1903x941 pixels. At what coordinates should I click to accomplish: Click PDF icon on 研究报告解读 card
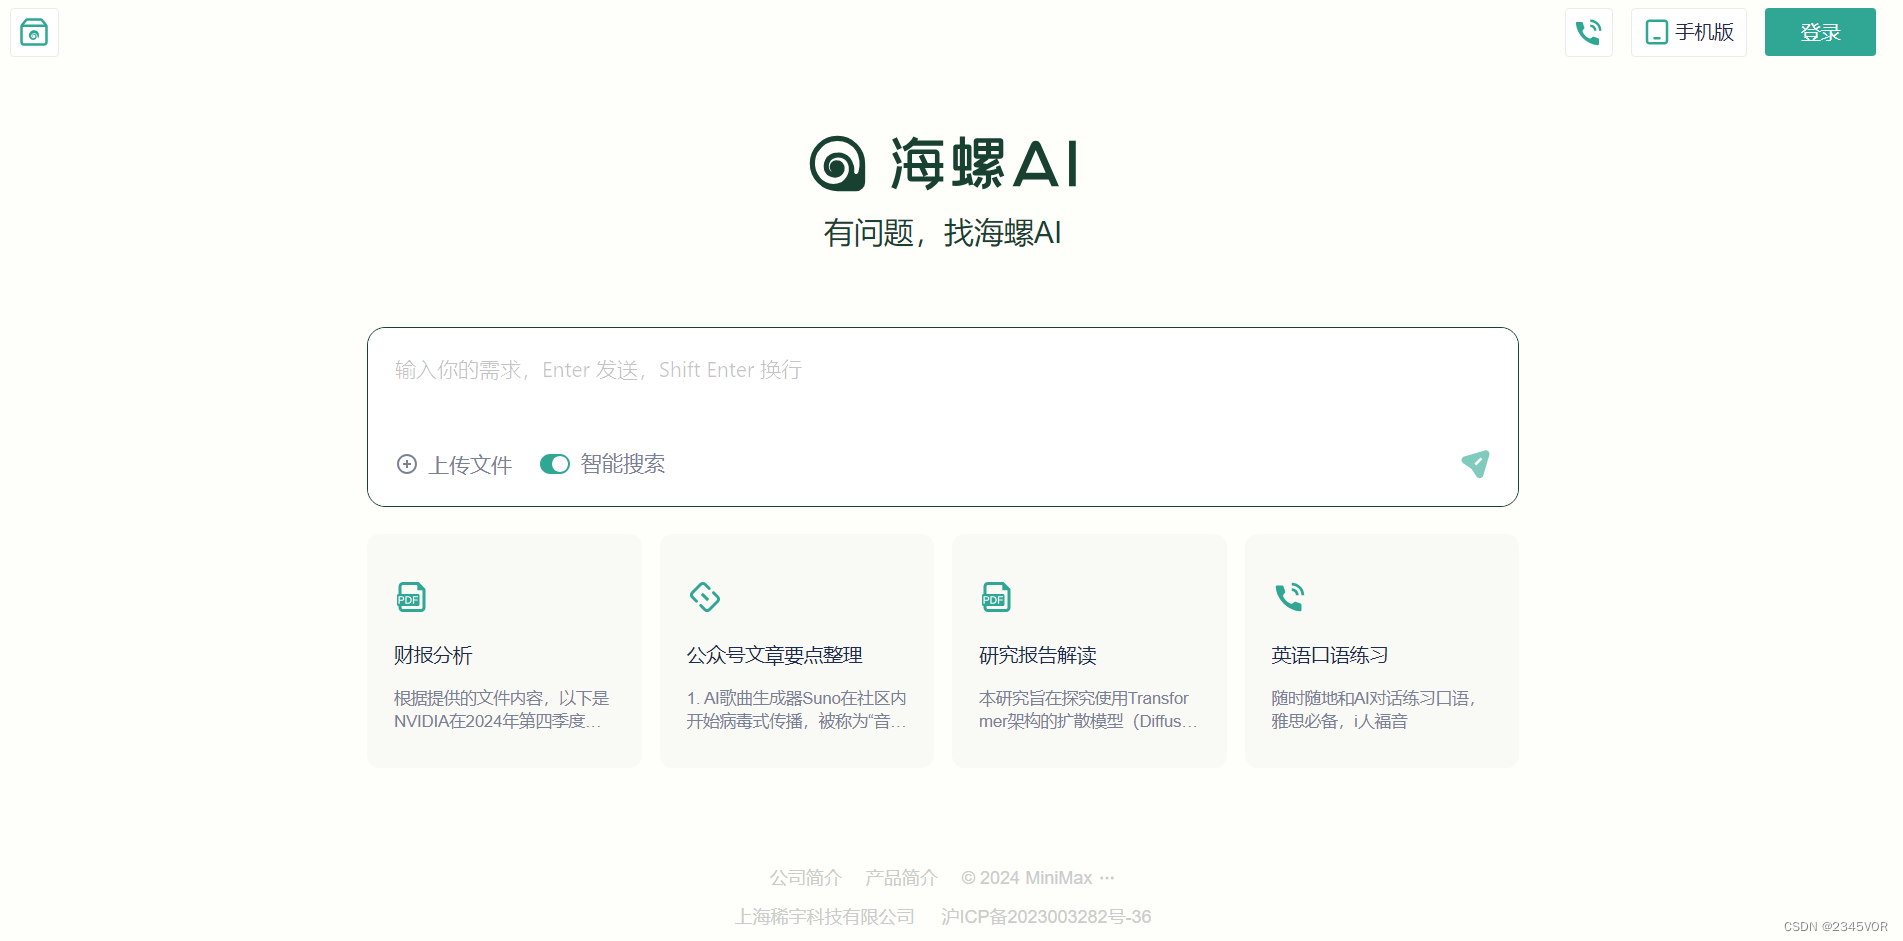click(996, 597)
